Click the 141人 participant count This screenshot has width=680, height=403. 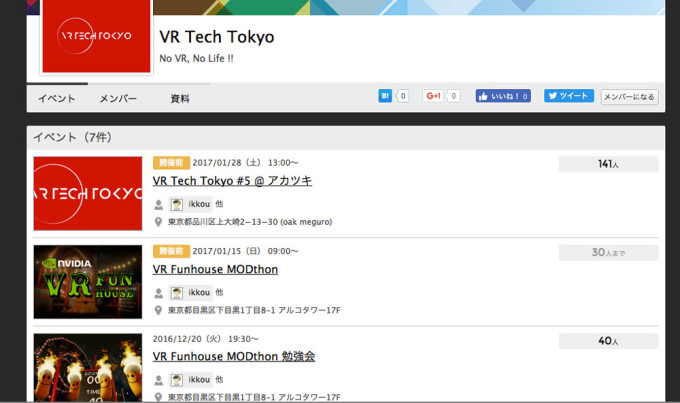click(x=608, y=164)
